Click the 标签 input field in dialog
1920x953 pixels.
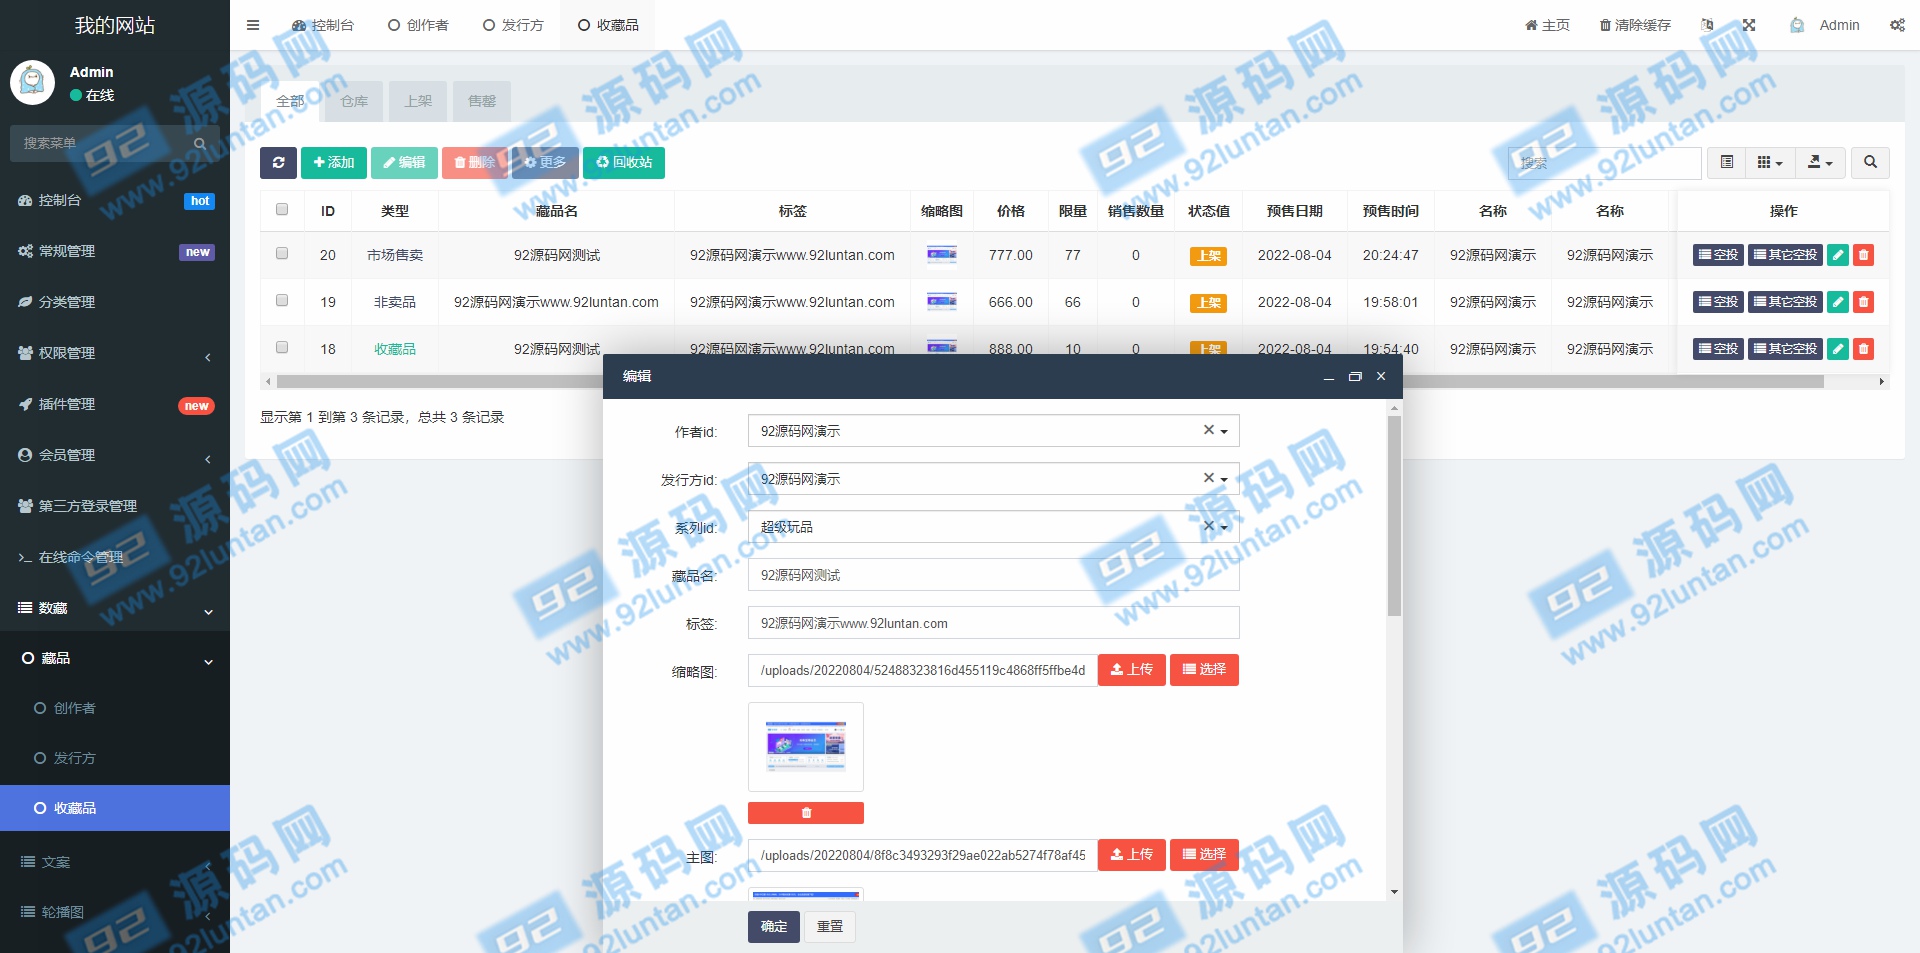click(x=993, y=623)
